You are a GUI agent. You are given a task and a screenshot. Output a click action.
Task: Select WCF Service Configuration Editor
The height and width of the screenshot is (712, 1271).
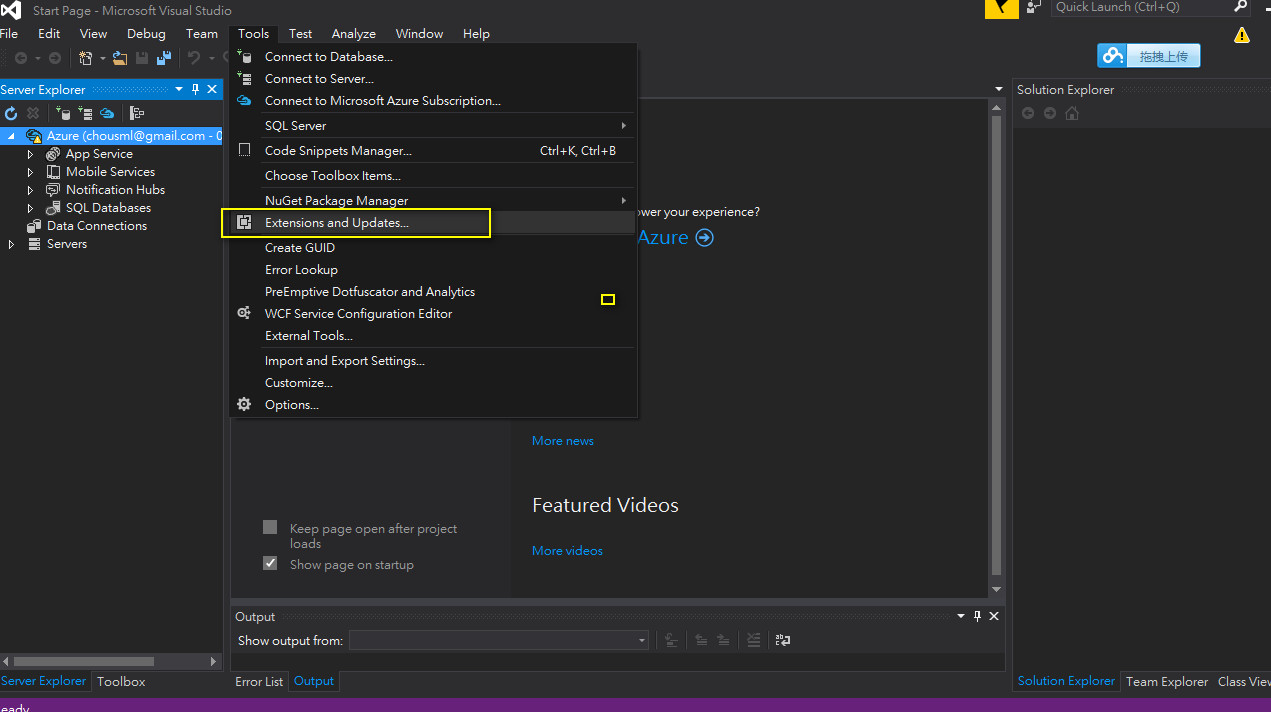[433, 313]
